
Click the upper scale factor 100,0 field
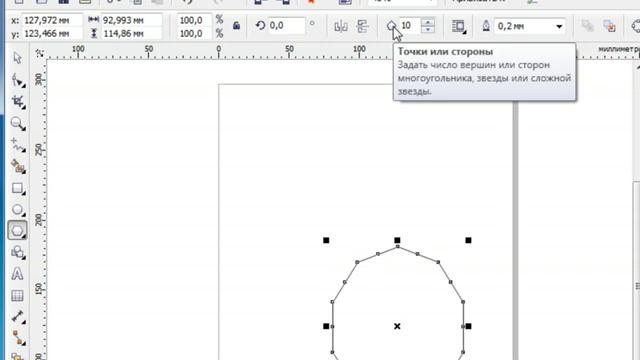coord(194,20)
